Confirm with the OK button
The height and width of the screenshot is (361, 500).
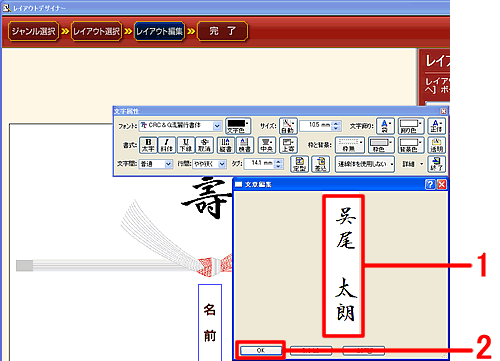tap(261, 350)
